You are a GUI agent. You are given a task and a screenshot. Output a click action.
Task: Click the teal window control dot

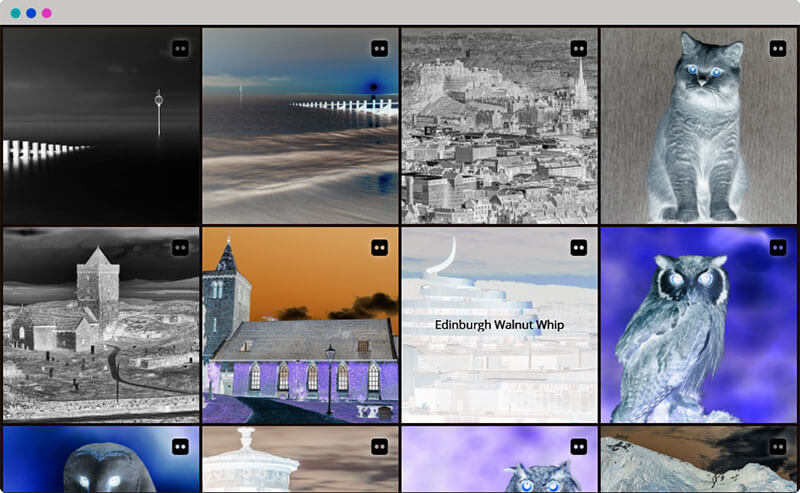click(16, 13)
